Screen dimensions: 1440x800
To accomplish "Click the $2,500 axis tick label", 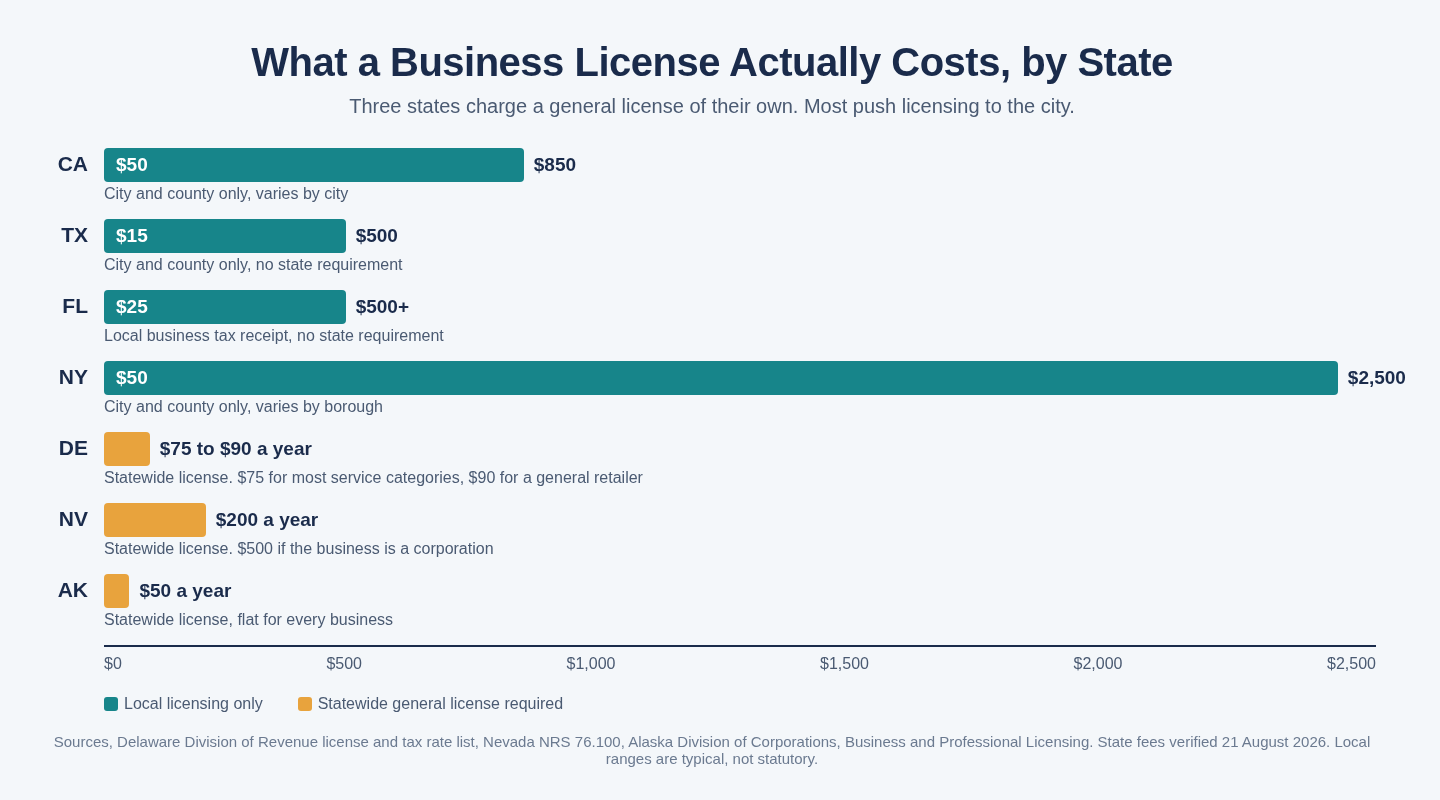I will [x=1351, y=664].
